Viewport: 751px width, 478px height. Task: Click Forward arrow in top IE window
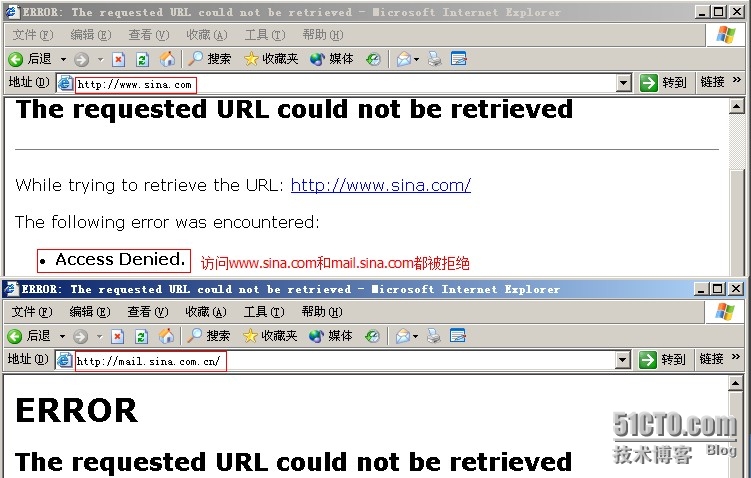click(x=81, y=59)
